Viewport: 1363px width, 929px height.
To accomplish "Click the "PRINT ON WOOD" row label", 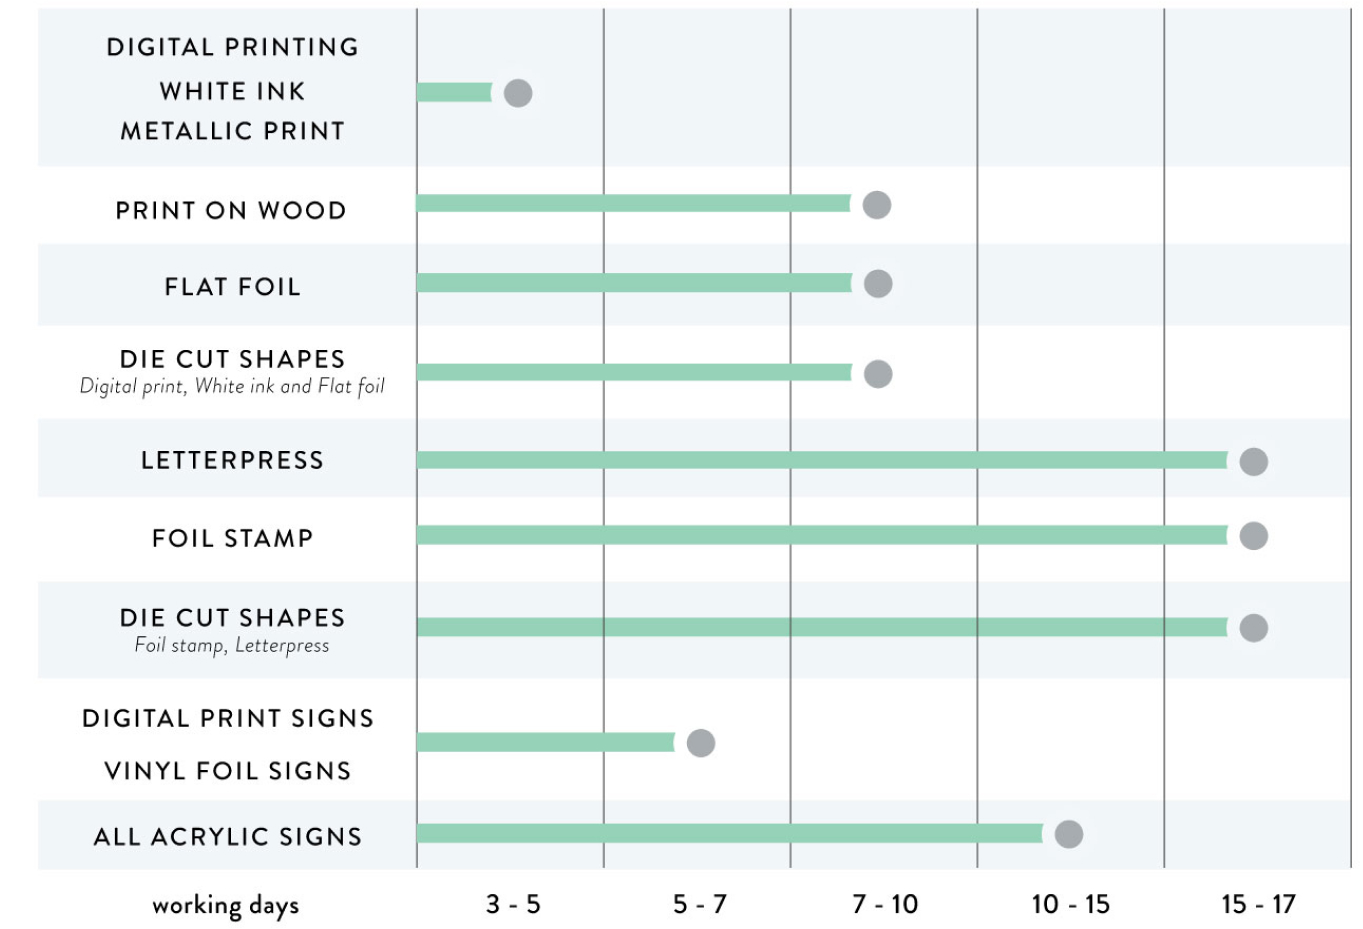I will (231, 211).
